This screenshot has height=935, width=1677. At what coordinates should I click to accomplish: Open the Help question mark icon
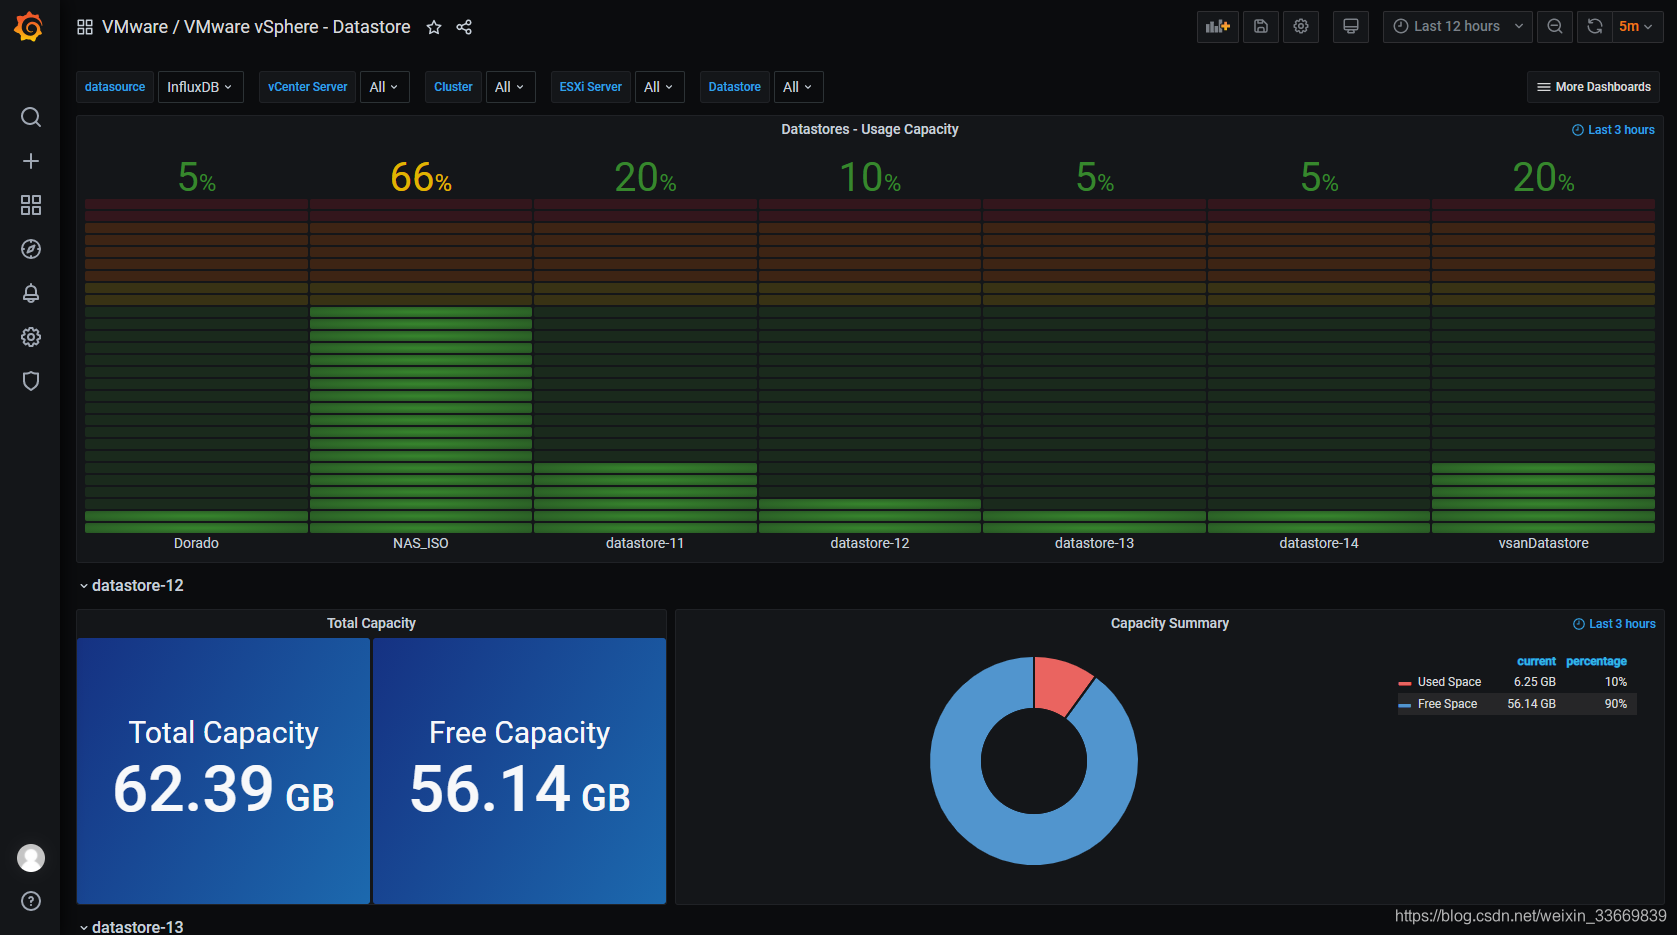coord(31,901)
